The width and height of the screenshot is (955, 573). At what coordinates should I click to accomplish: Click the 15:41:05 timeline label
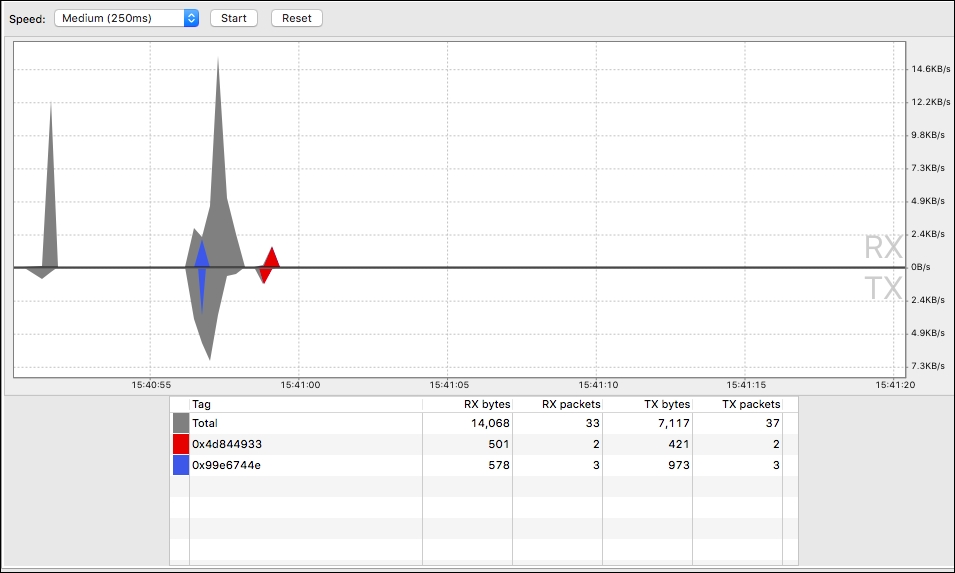click(x=448, y=384)
